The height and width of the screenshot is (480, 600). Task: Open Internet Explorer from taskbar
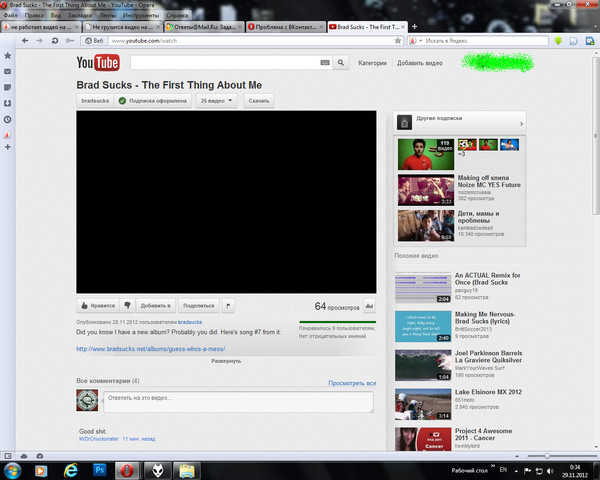(70, 470)
